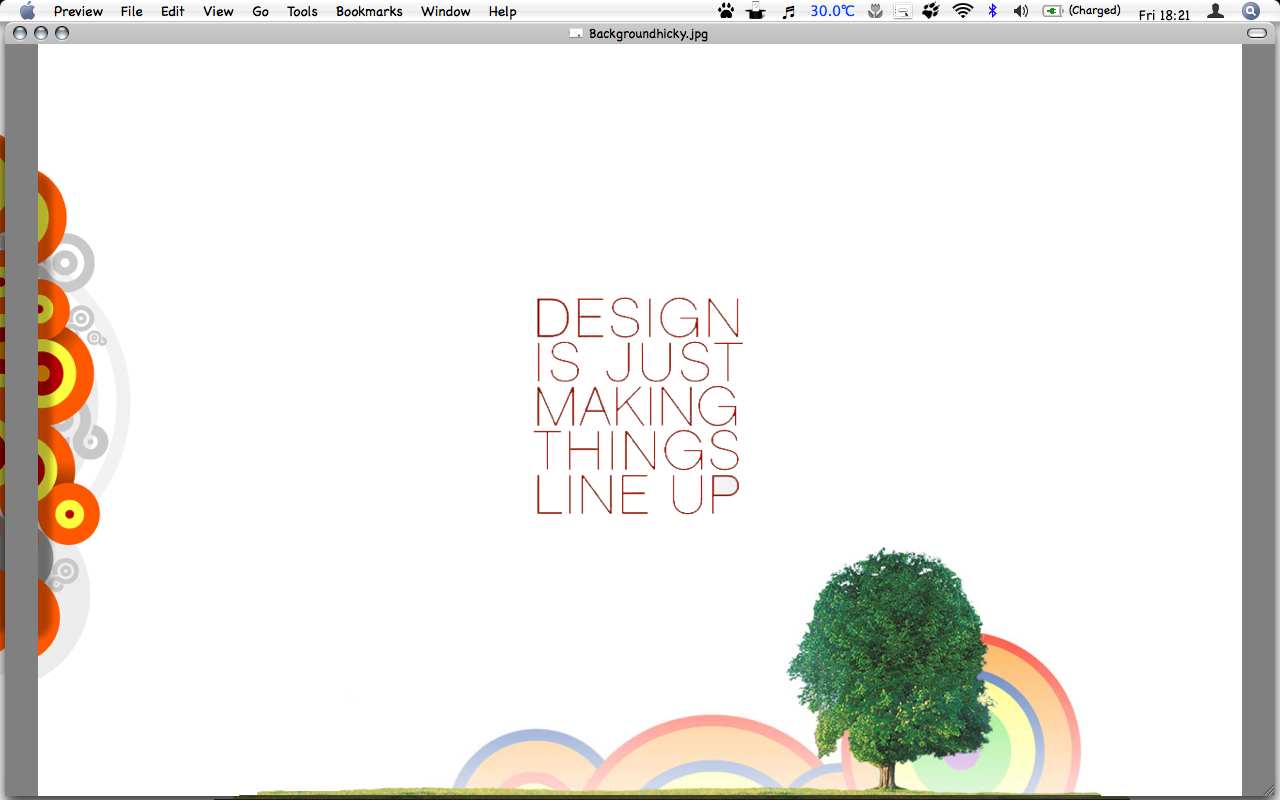This screenshot has height=800, width=1280.
Task: Click the Backgroundhicky.jpg file proxy icon
Action: click(576, 33)
